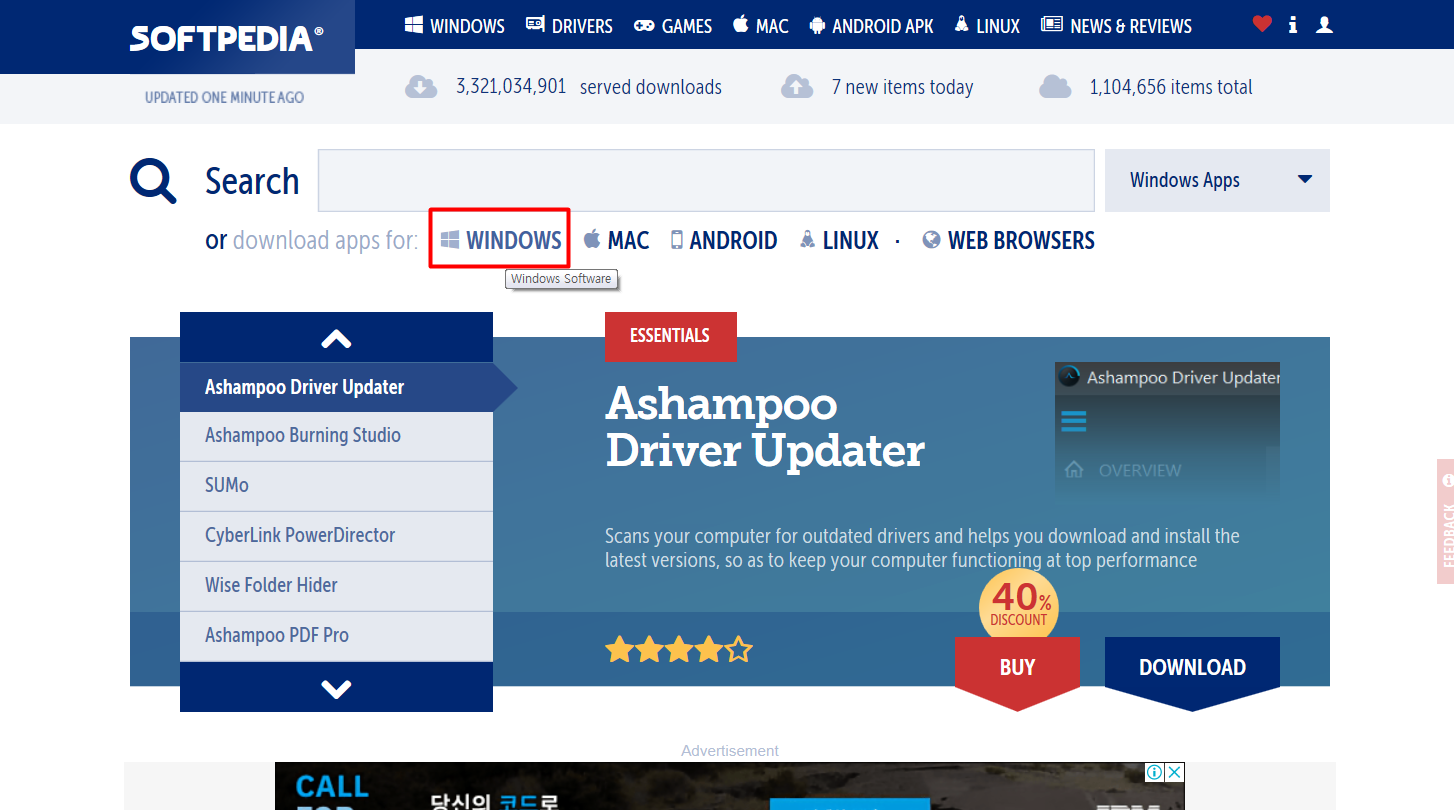Viewport: 1454px width, 810px height.
Task: Close the advertisement with the X icon
Action: [x=1175, y=772]
